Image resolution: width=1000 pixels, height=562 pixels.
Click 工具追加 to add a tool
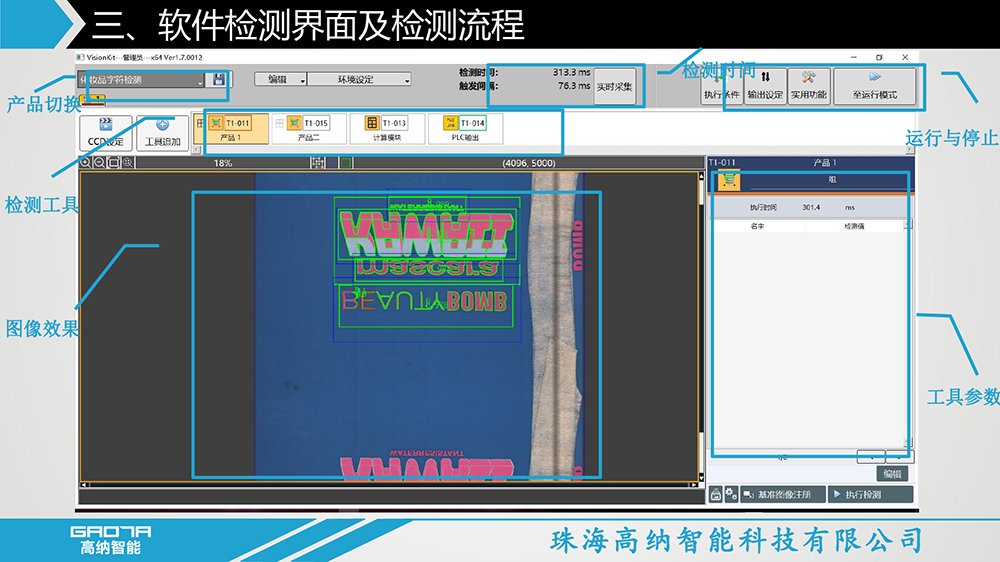162,131
